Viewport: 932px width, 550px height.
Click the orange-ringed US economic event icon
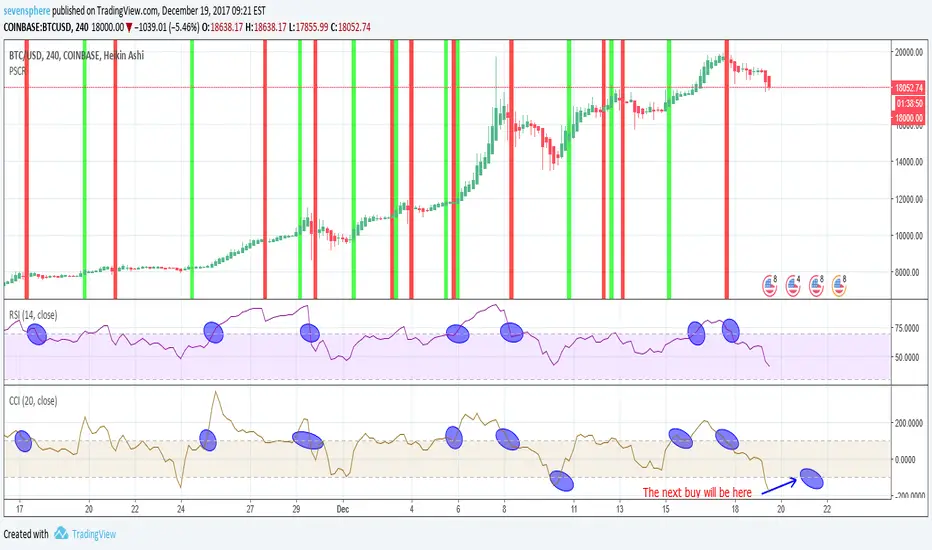click(x=839, y=286)
